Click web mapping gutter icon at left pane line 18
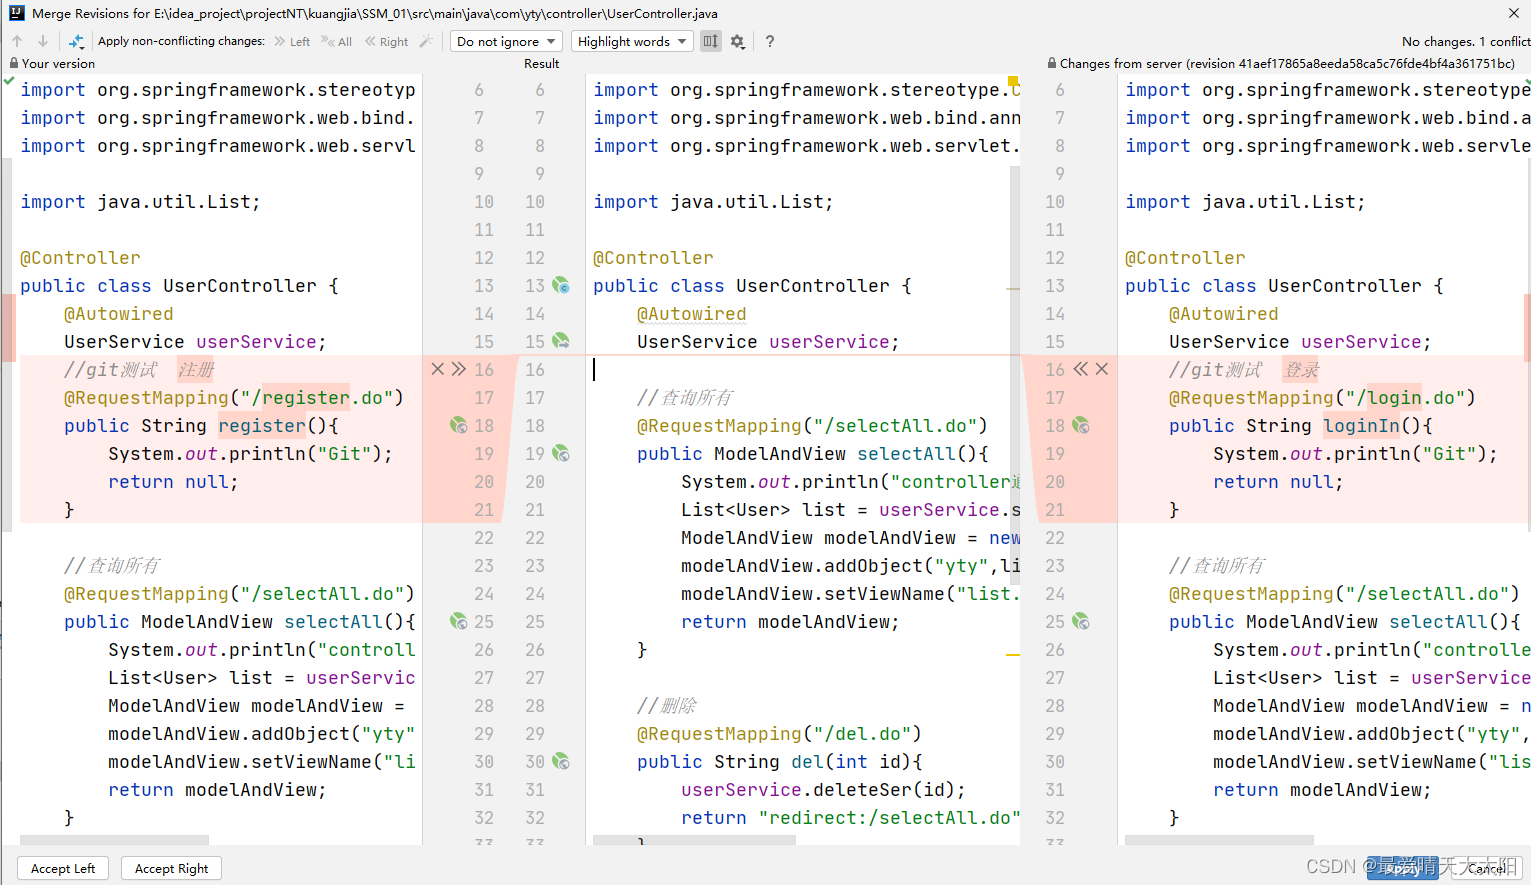The image size is (1531, 885). (459, 425)
